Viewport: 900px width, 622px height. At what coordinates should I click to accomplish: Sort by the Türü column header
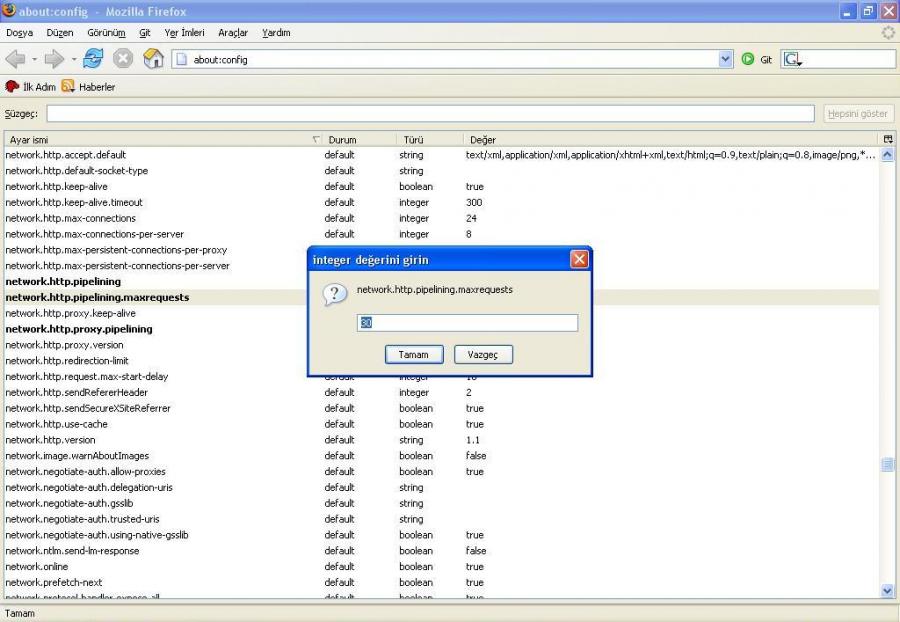(x=430, y=139)
